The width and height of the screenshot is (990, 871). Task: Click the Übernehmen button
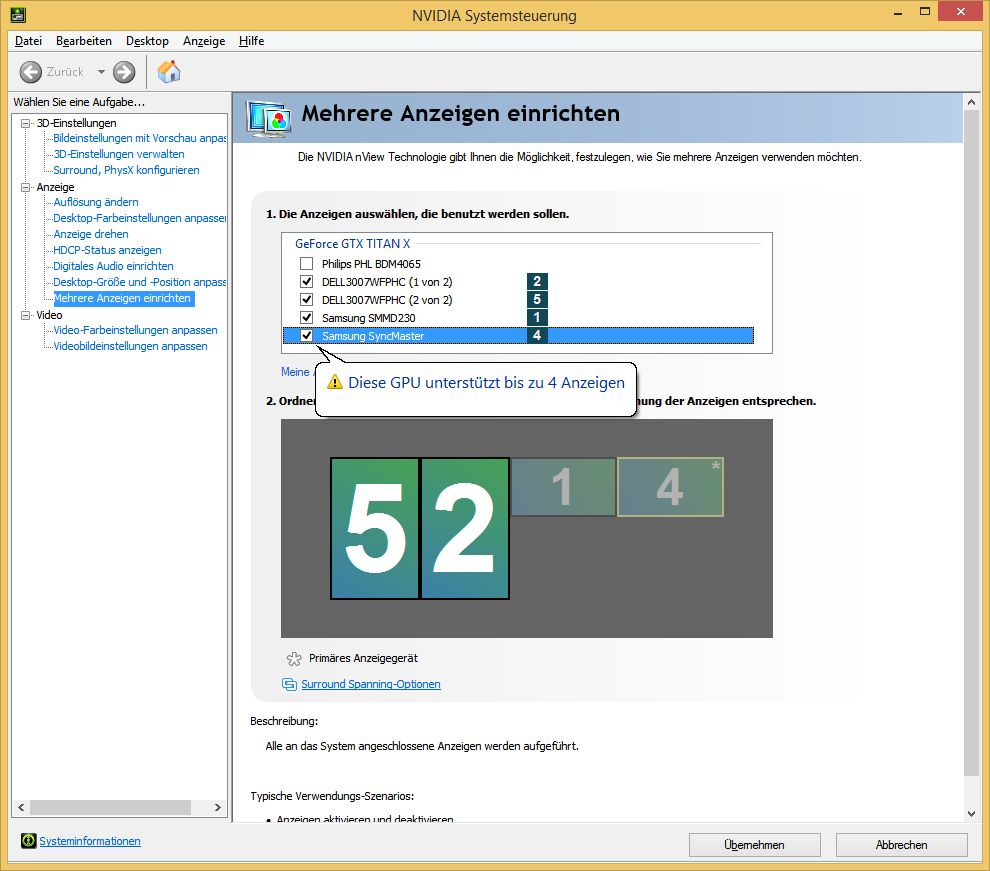(x=754, y=844)
